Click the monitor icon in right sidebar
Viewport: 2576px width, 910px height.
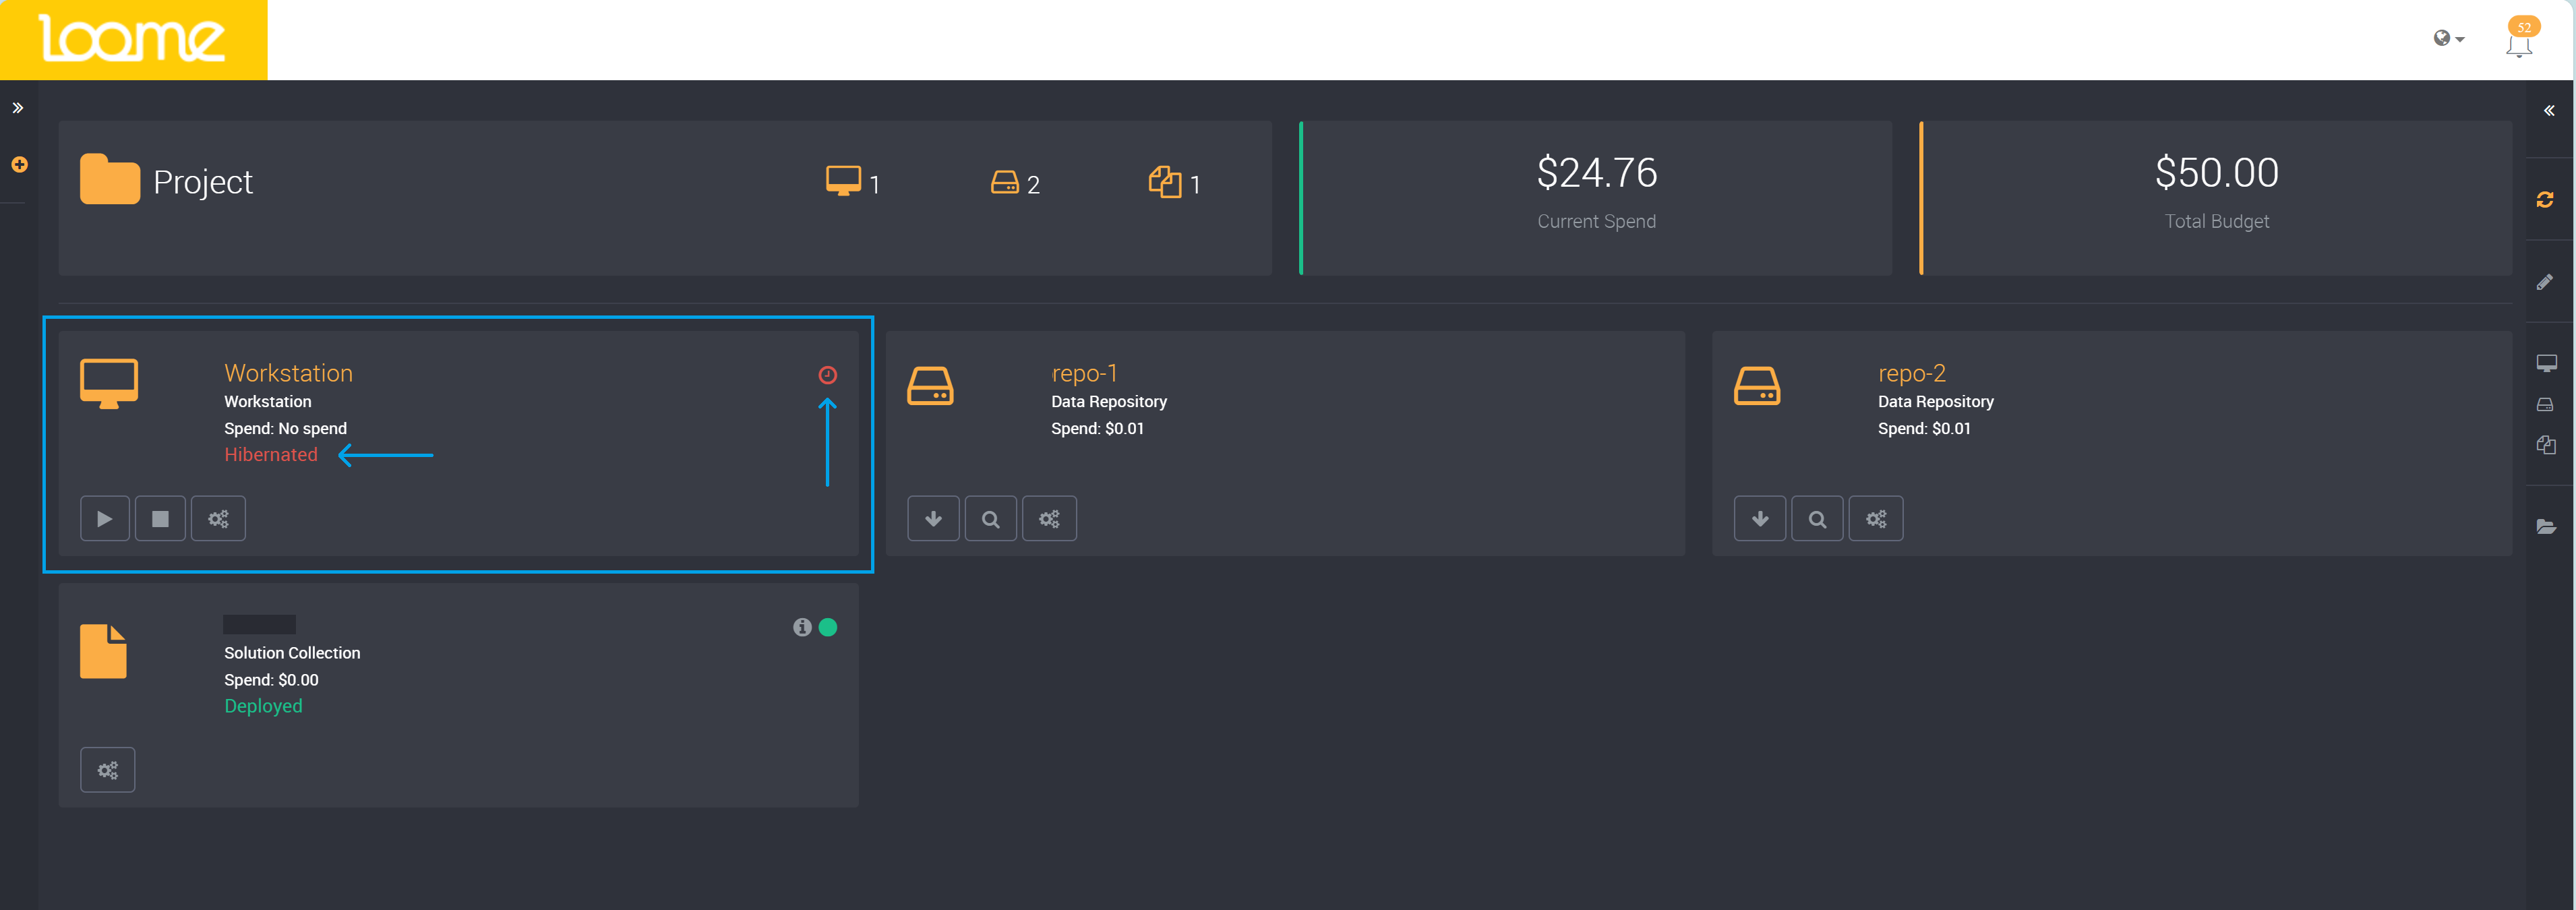pos(2546,363)
